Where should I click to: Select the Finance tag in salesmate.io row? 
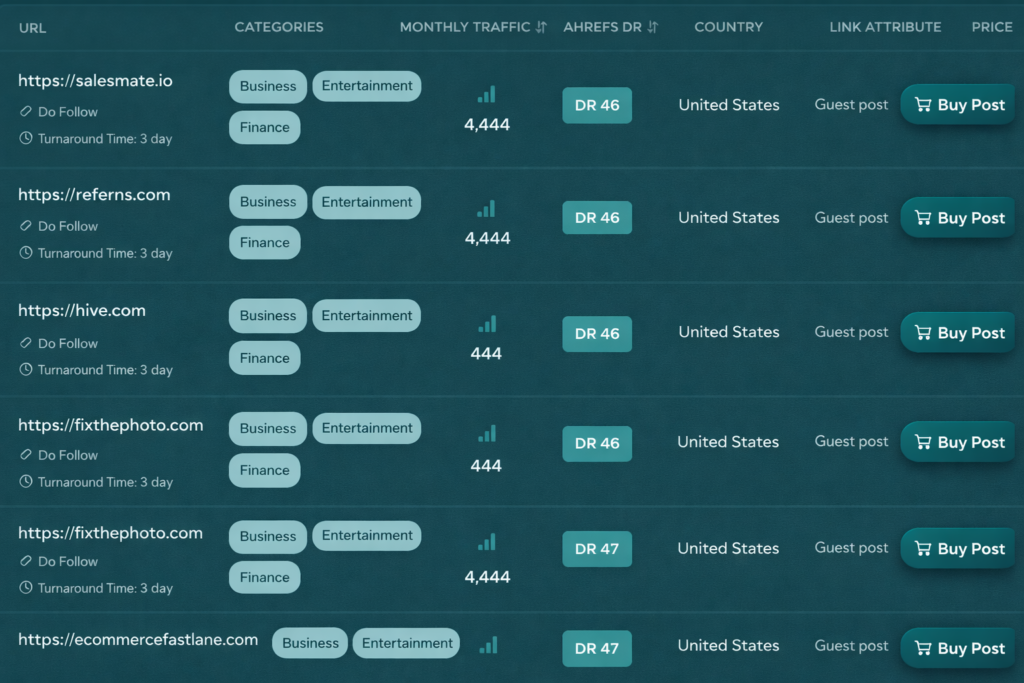264,127
